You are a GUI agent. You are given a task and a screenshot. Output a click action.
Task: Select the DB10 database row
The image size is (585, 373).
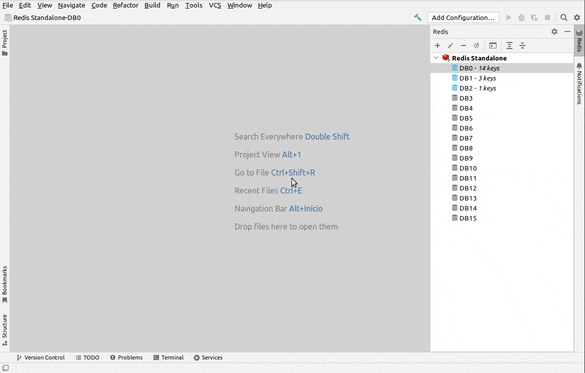[502, 168]
